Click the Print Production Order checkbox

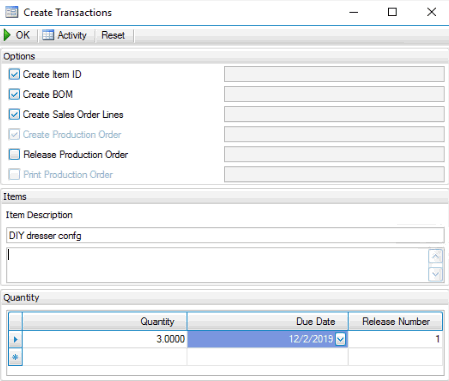[x=14, y=174]
